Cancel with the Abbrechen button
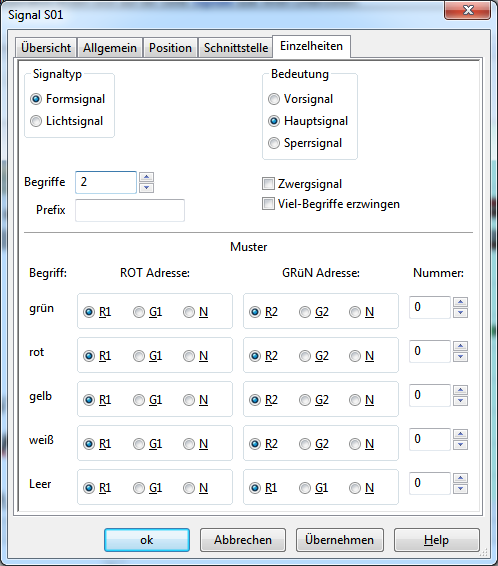Image resolution: width=498 pixels, height=566 pixels. point(243,540)
